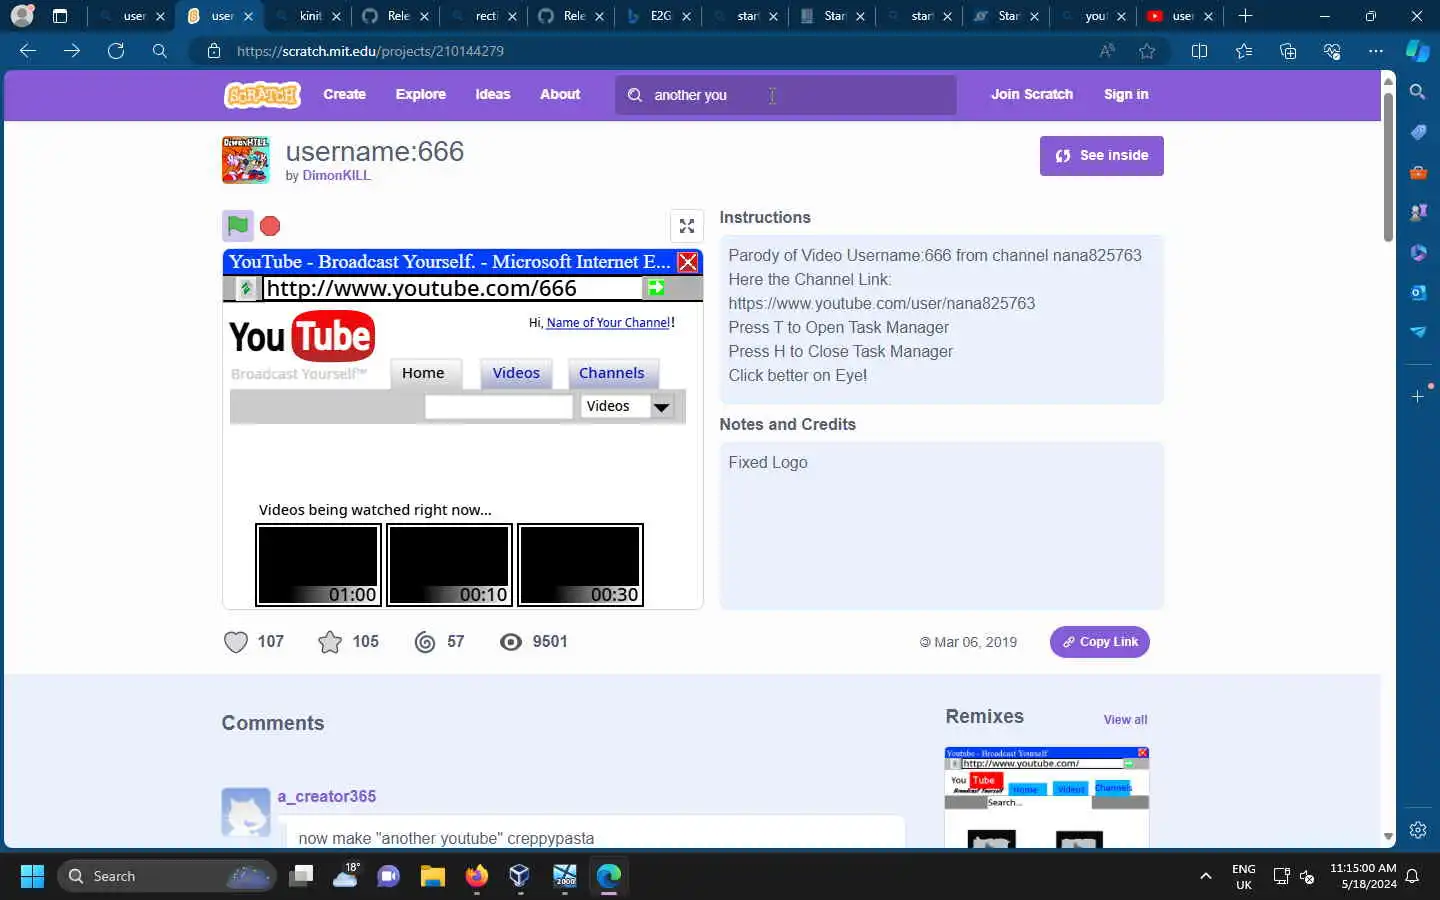
Task: Toggle Edge split screen icon
Action: tap(1200, 51)
